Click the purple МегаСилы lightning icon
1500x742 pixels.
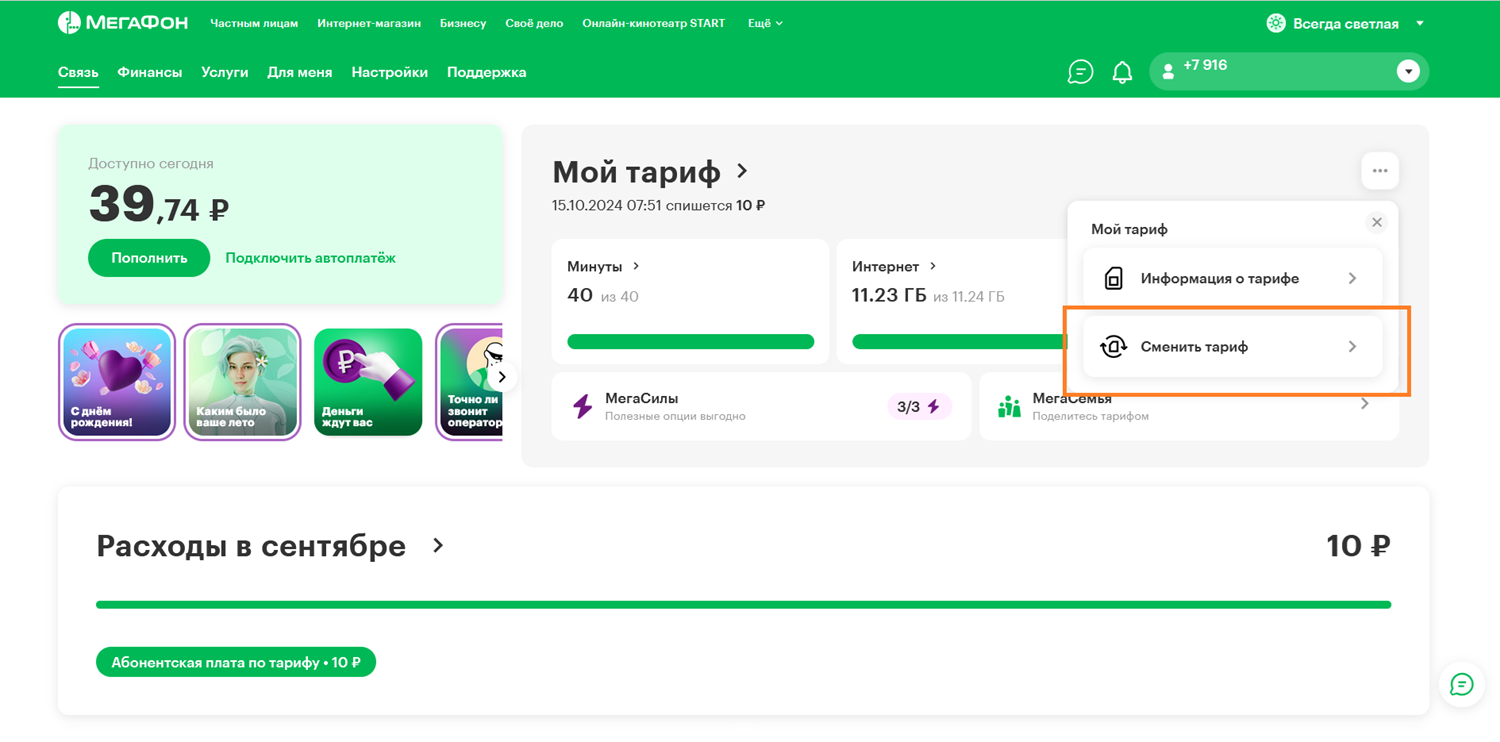582,406
